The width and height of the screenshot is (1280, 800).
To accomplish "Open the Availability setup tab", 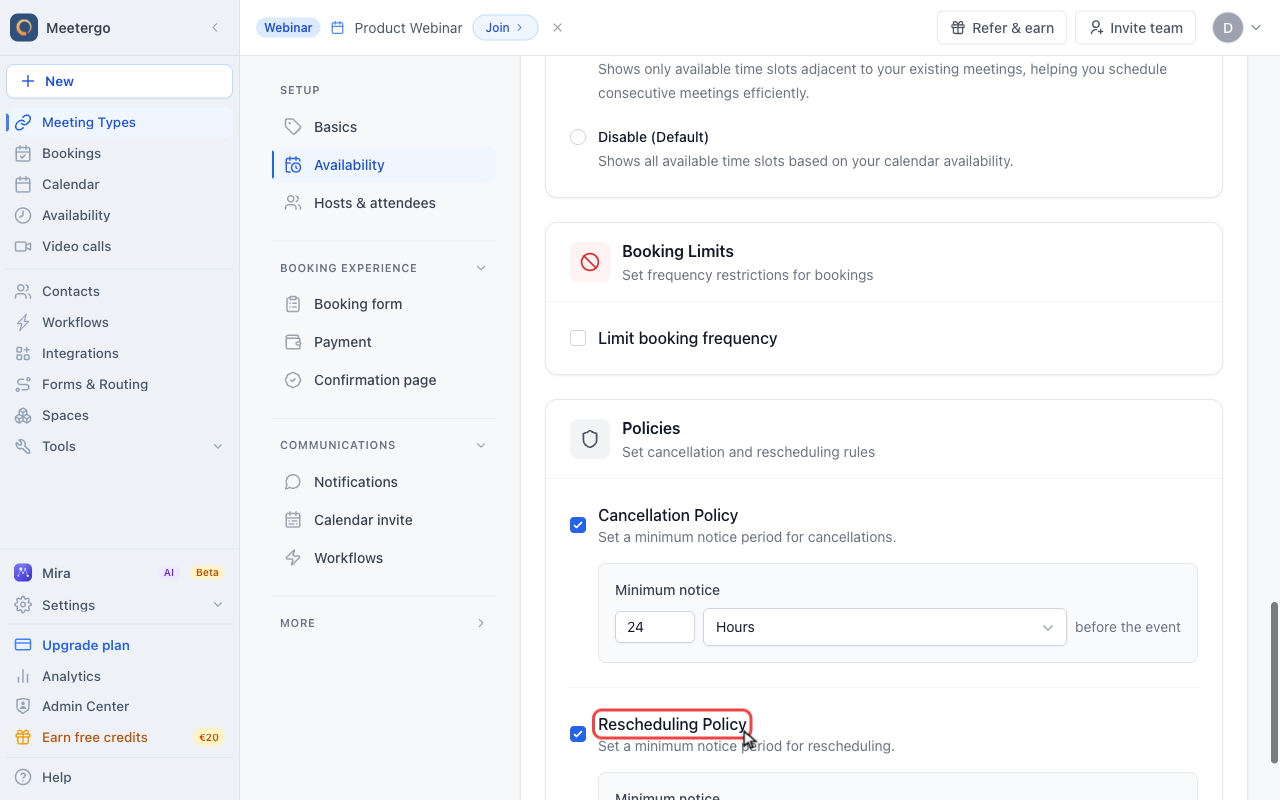I will 384,165.
